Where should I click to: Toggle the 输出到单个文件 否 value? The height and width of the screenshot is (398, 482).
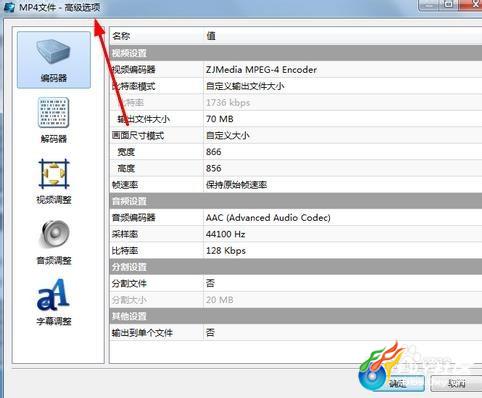343,333
